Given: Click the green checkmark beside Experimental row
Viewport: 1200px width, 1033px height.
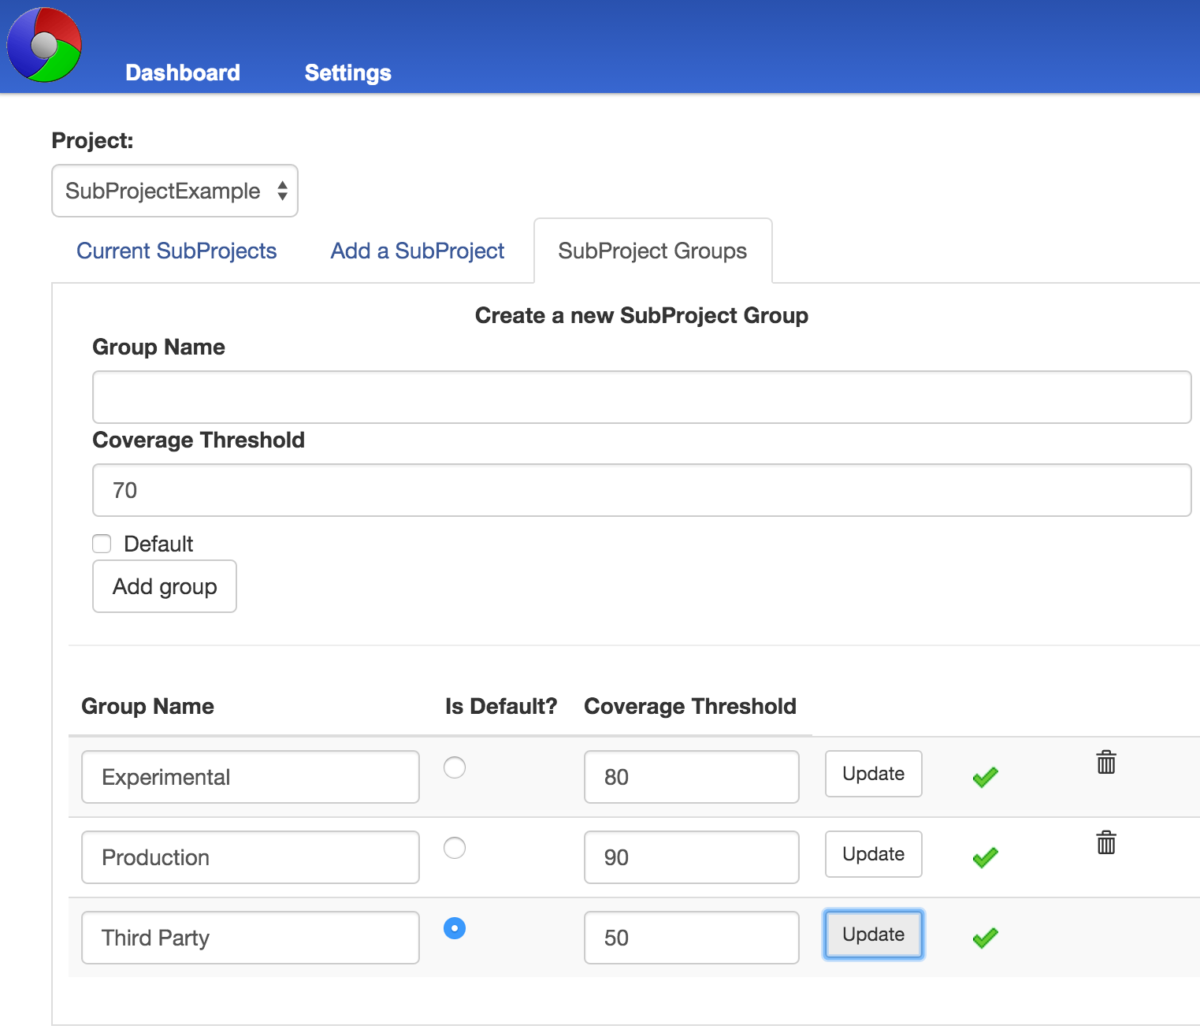Looking at the screenshot, I should pyautogui.click(x=984, y=776).
